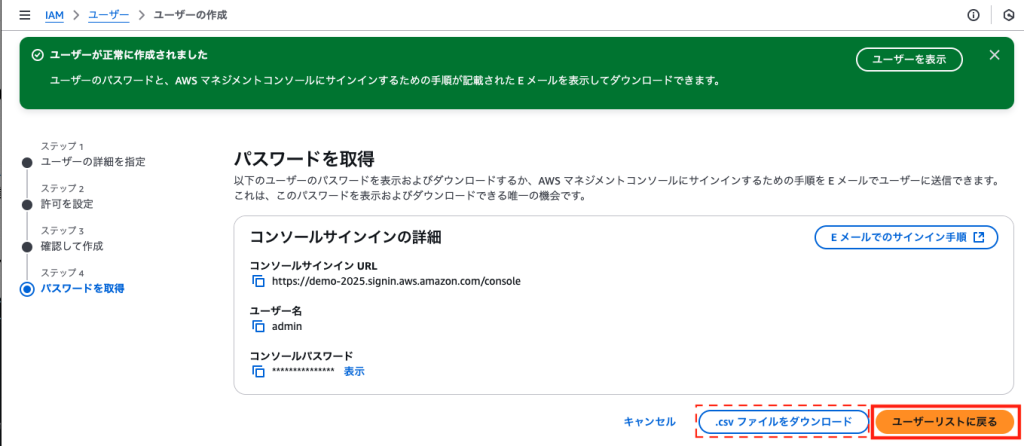Select step 3 確認して作成
The height and width of the screenshot is (446, 1024).
pyautogui.click(x=72, y=246)
